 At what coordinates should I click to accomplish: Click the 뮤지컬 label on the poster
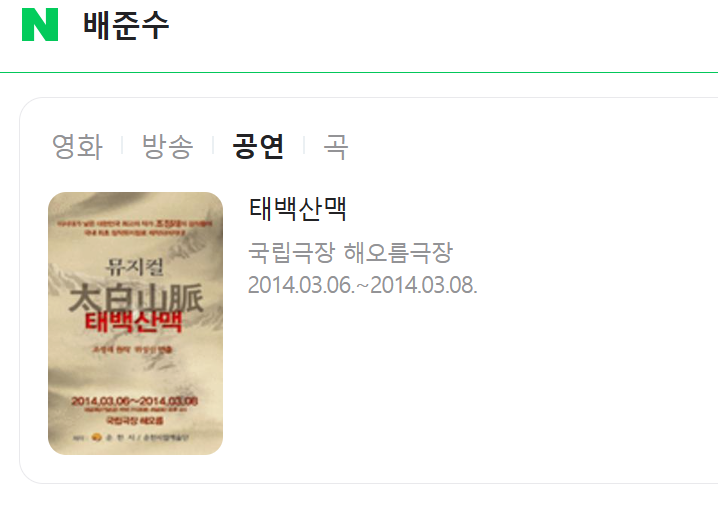point(135,266)
